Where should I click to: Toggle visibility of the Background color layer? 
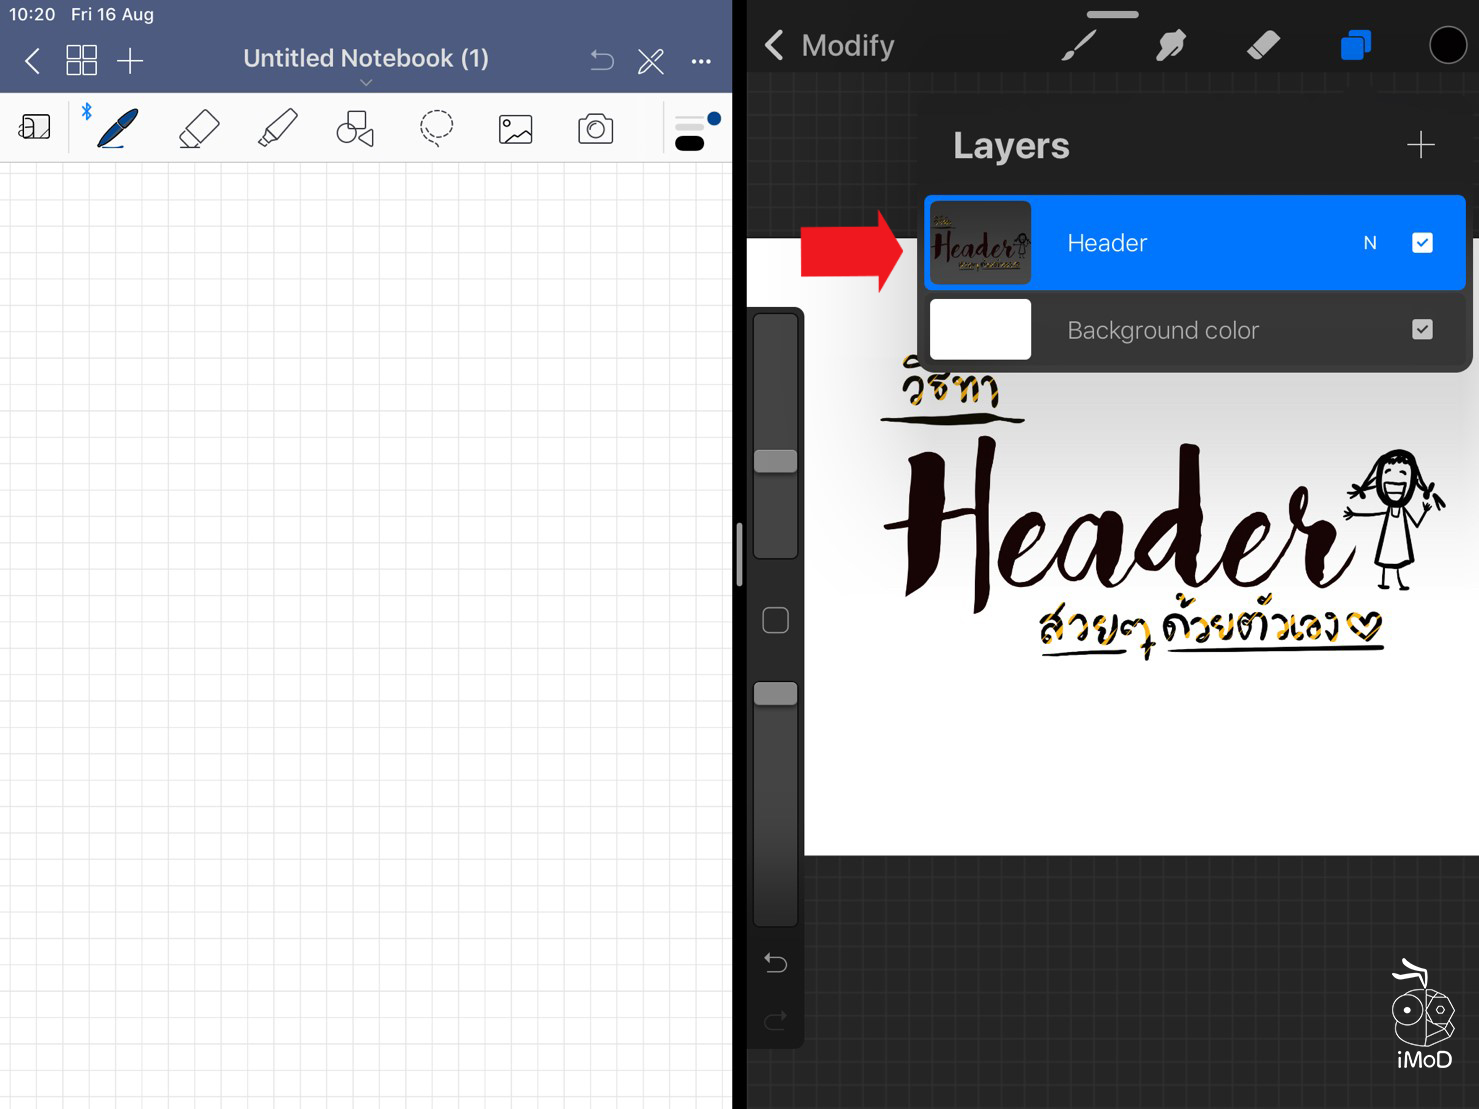click(1422, 329)
